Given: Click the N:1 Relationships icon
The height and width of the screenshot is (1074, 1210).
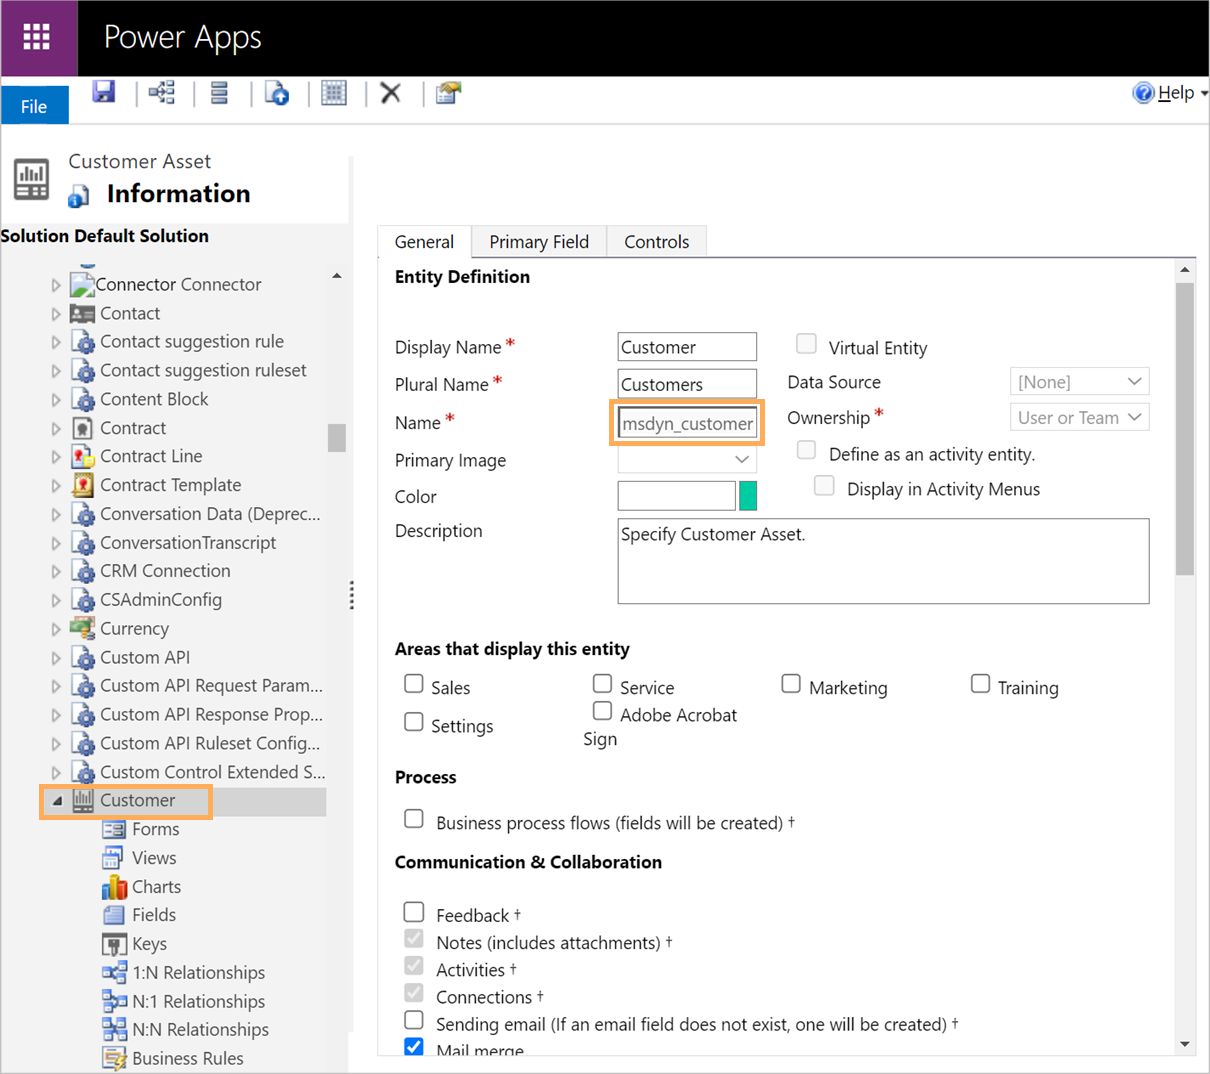Looking at the screenshot, I should [x=114, y=1001].
